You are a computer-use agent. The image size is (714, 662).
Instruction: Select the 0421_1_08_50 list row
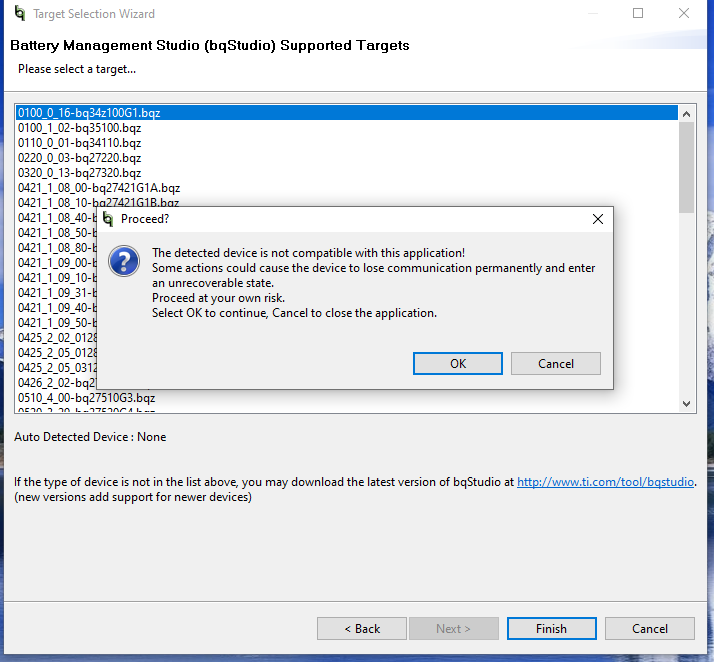(x=56, y=233)
